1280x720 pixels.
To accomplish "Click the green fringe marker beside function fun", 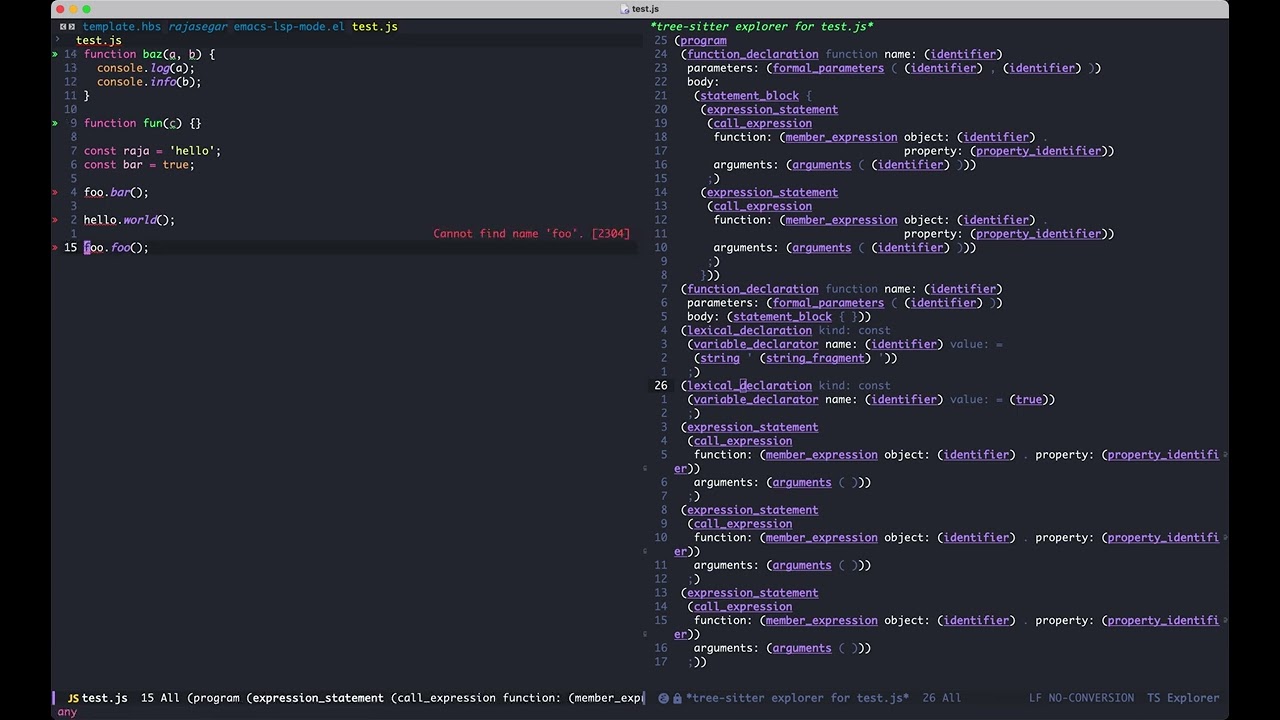I will [55, 123].
